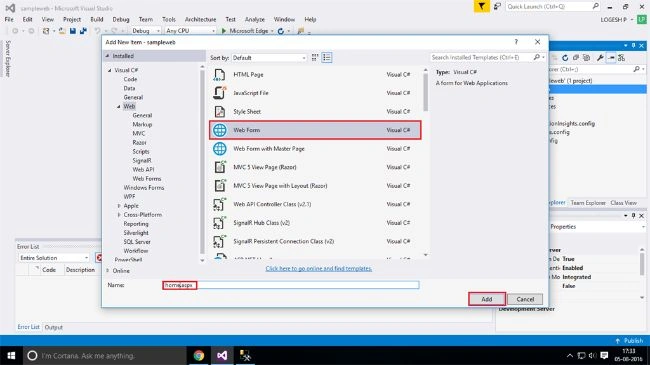Open the volume control in system tray
Image resolution: width=650 pixels, height=365 pixels.
[x=592, y=355]
